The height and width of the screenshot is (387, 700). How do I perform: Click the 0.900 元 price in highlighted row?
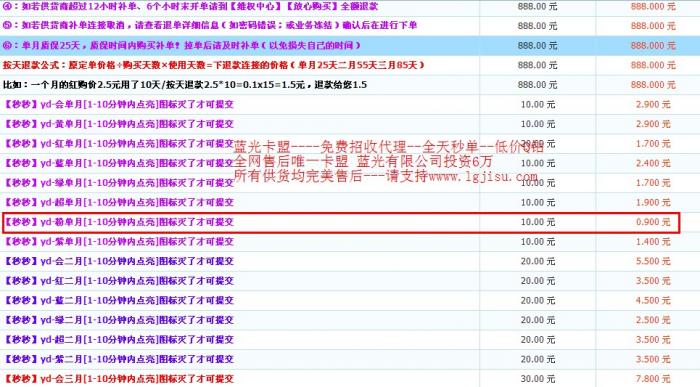(x=653, y=222)
